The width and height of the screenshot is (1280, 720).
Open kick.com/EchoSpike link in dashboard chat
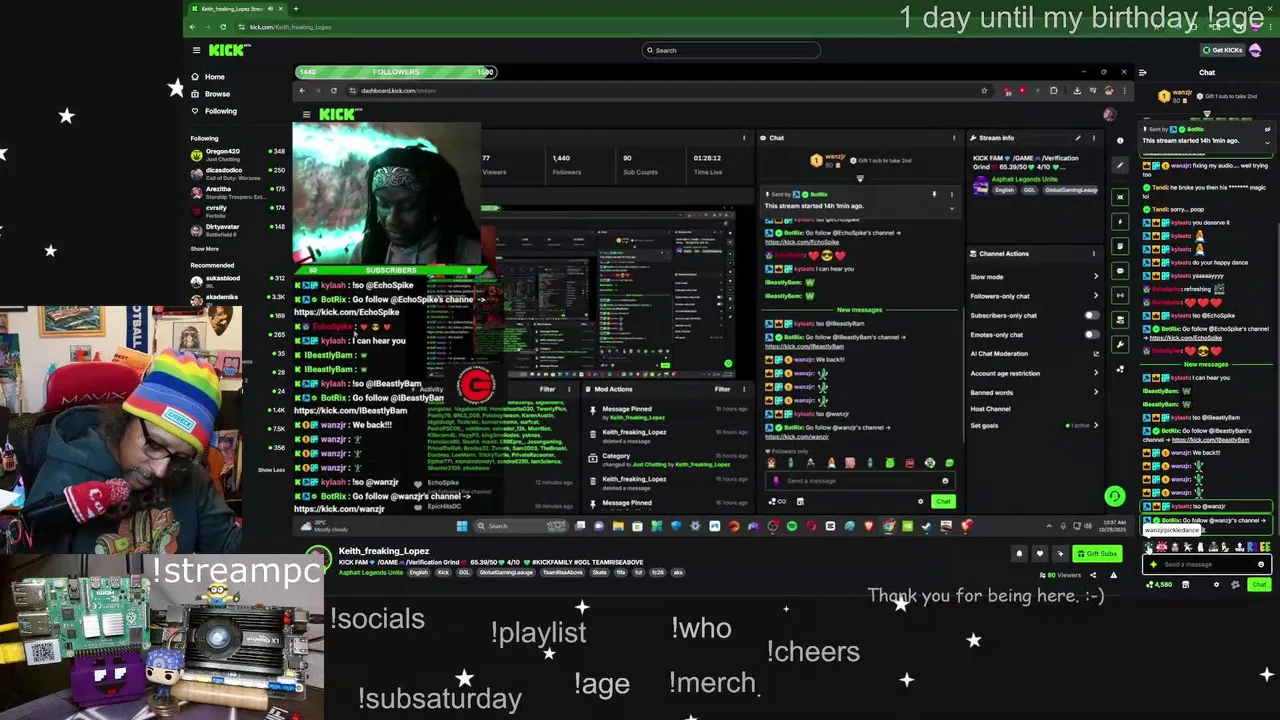(802, 242)
